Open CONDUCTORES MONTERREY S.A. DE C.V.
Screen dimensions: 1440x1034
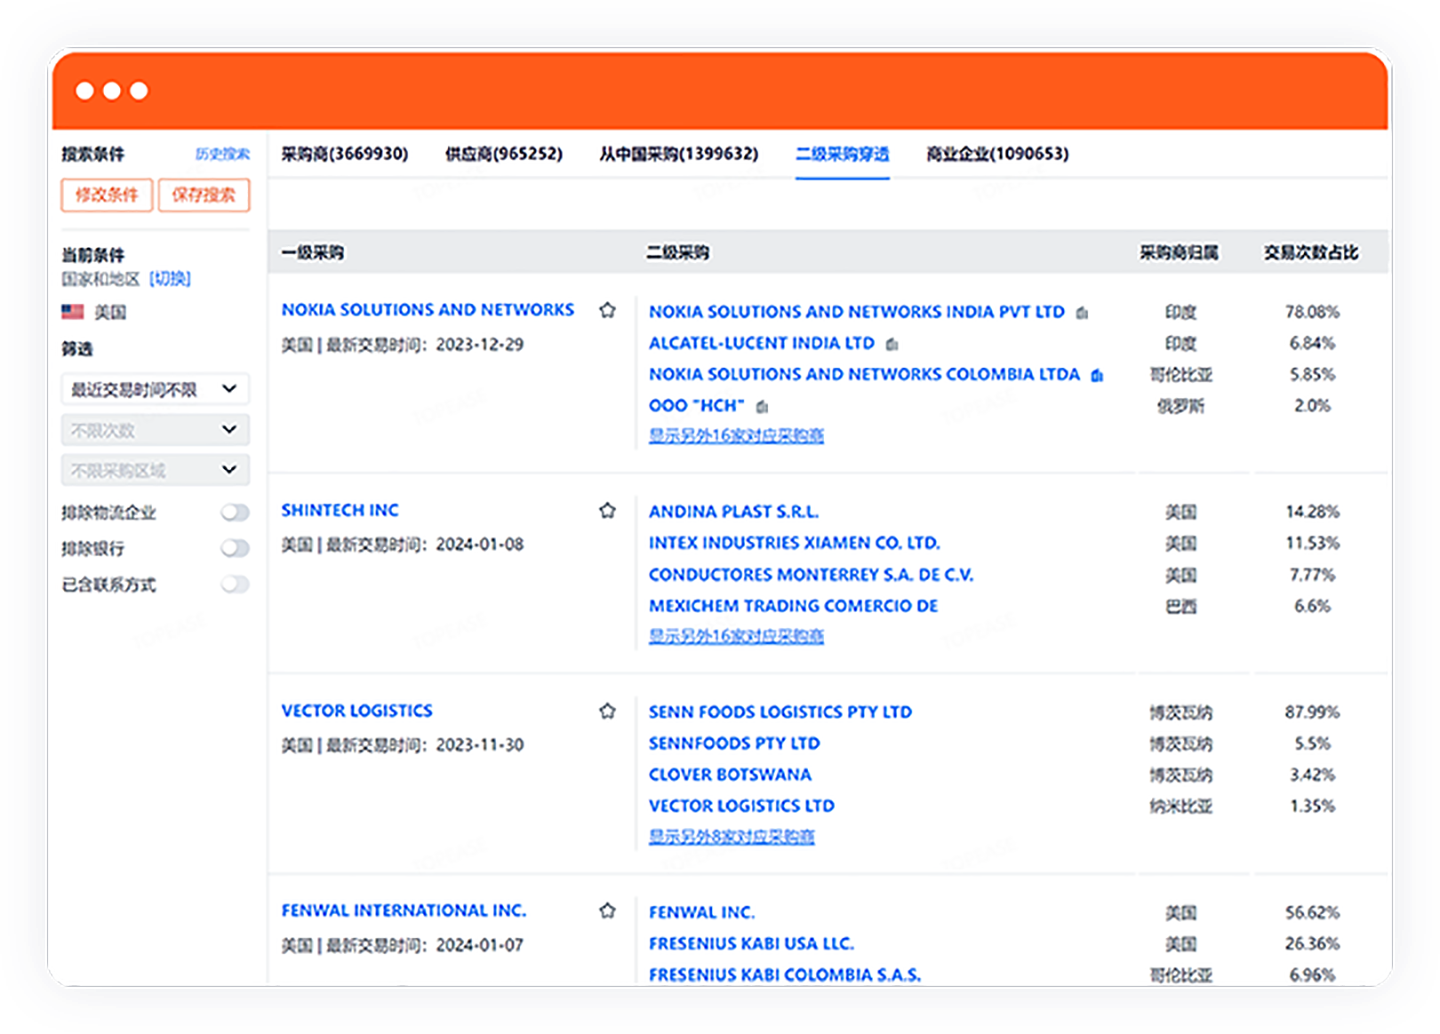click(x=811, y=575)
